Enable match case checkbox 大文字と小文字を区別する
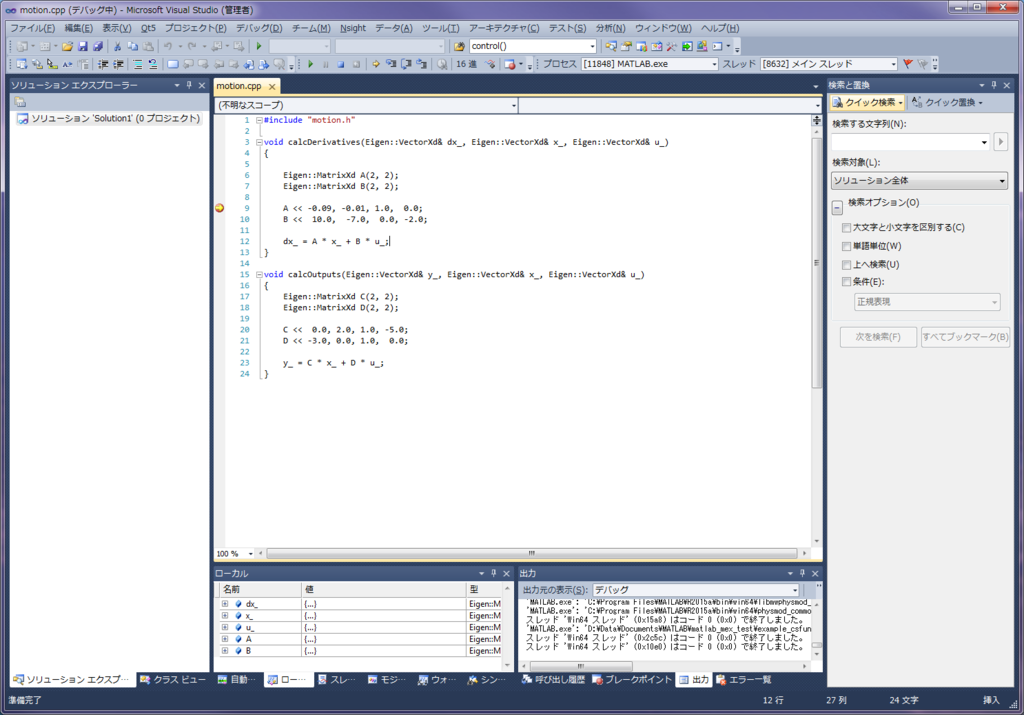1024x715 pixels. (x=846, y=227)
